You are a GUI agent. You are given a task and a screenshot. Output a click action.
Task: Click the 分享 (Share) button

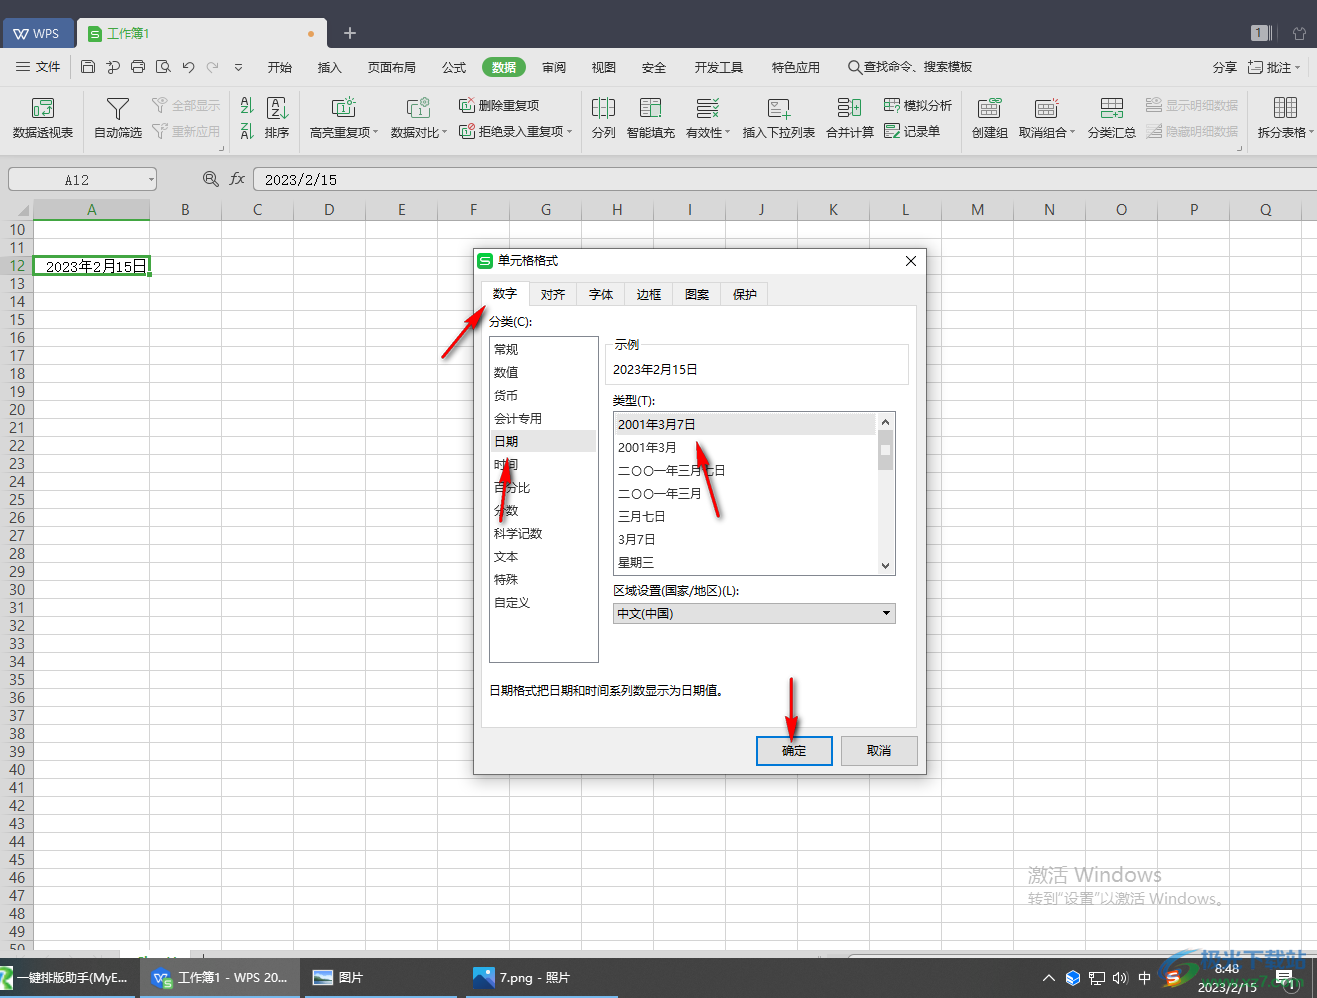tap(1224, 67)
